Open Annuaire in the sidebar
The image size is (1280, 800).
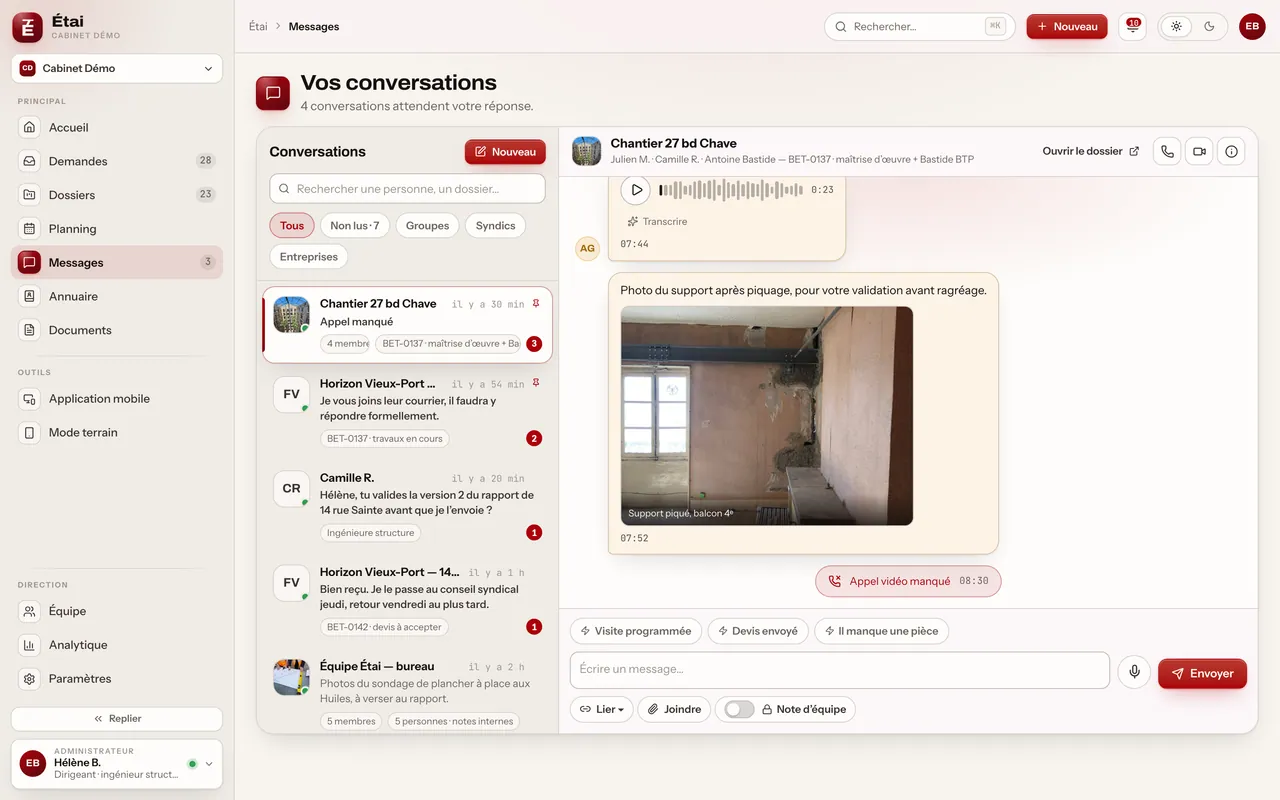click(117, 296)
